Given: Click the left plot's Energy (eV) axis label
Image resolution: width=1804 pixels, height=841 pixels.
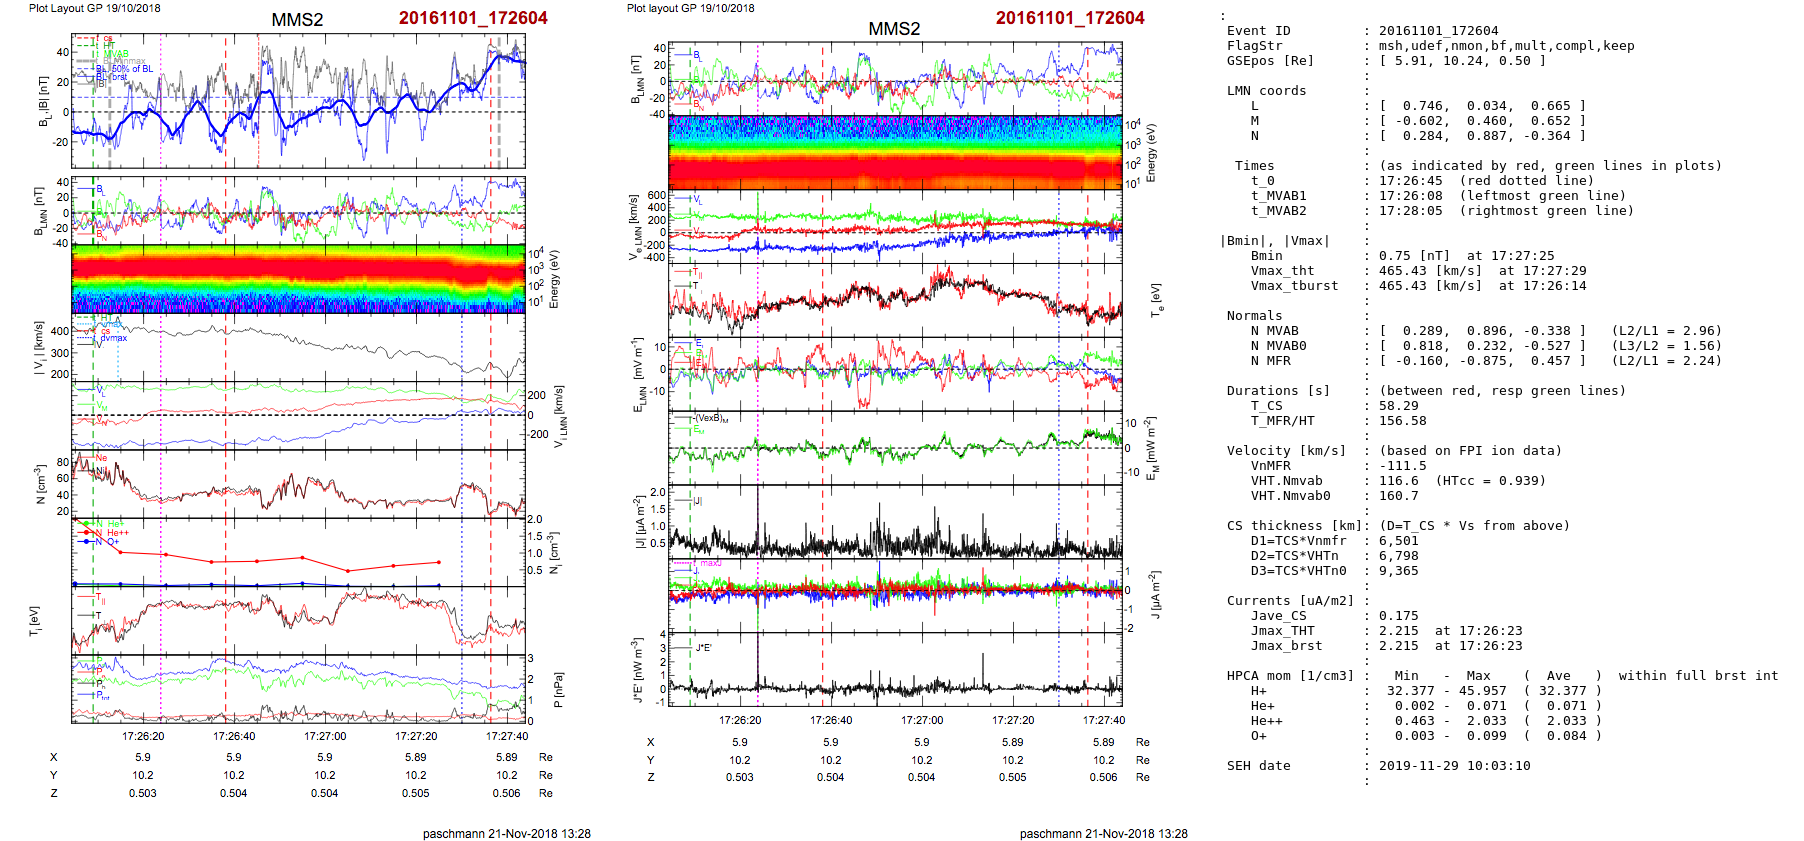Looking at the screenshot, I should (x=554, y=279).
